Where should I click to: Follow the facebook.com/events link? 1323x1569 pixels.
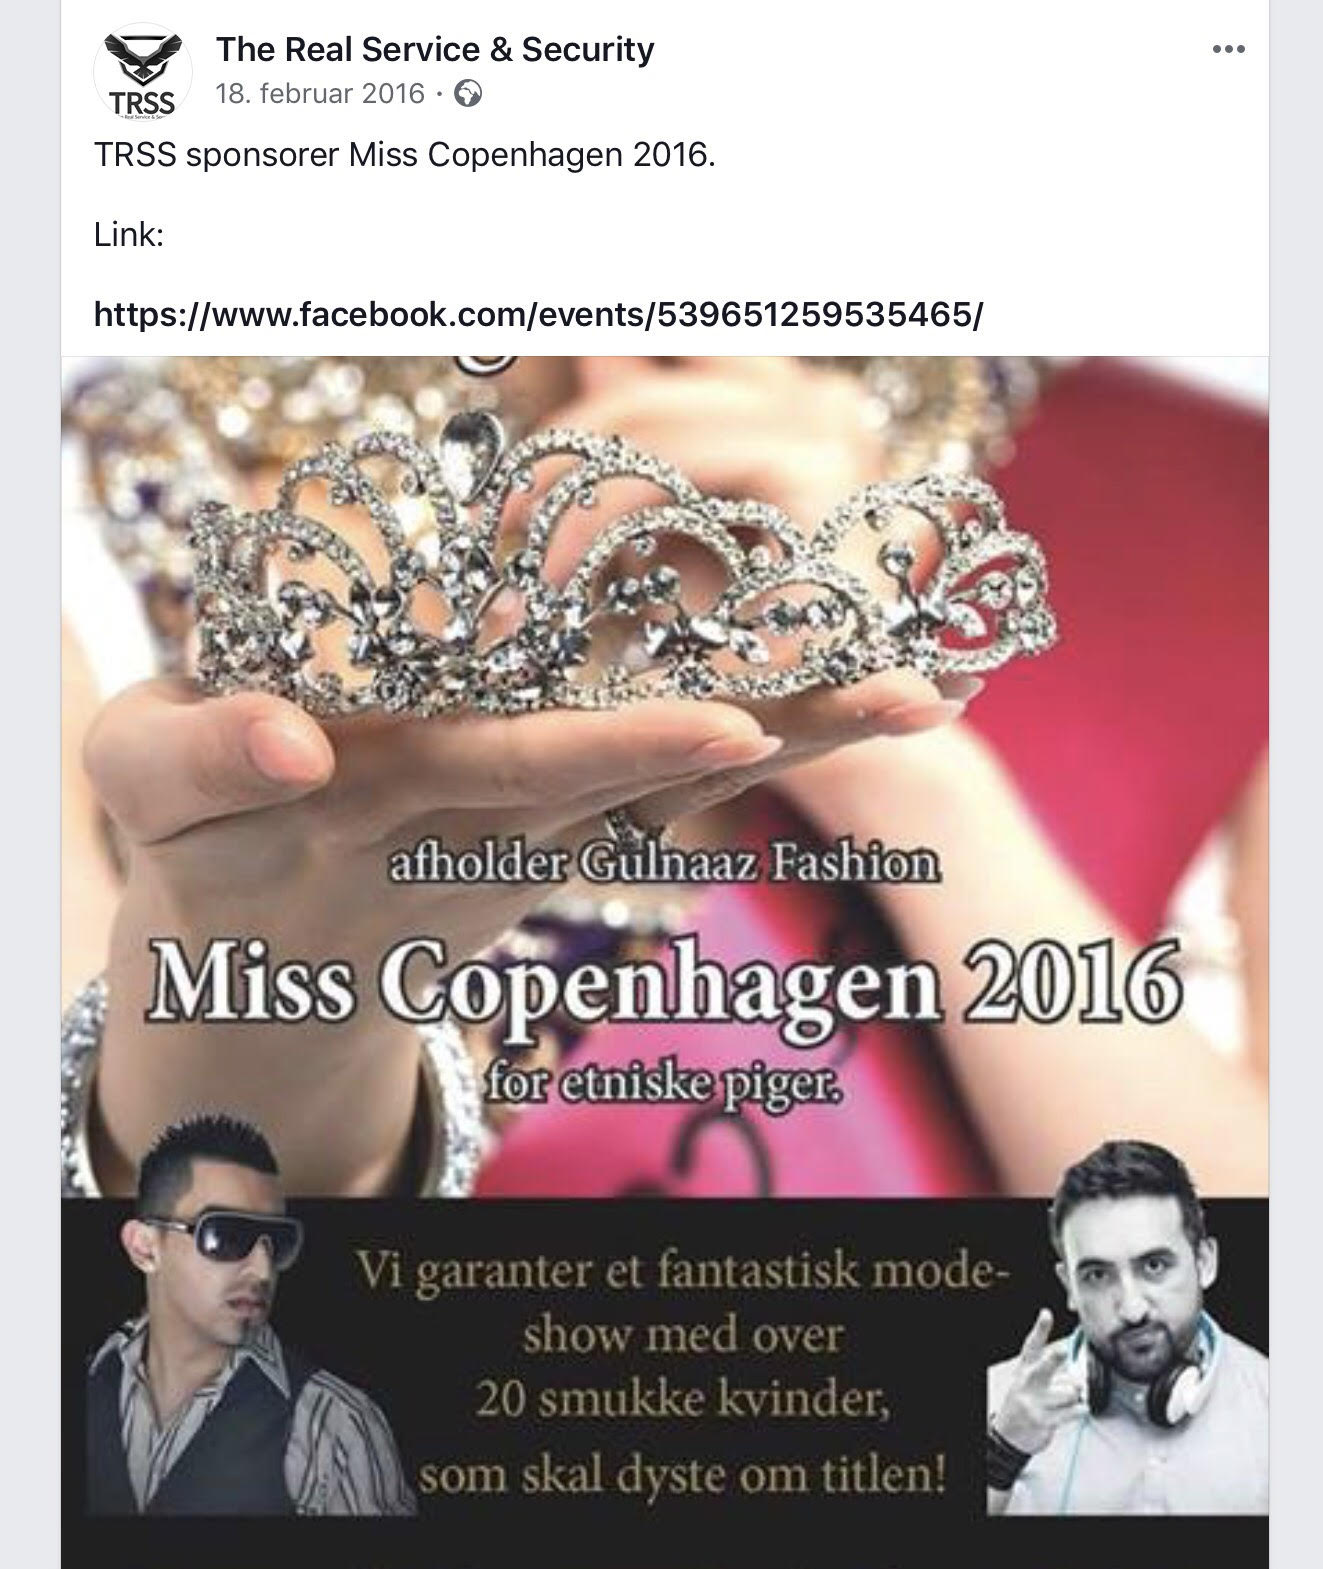pyautogui.click(x=538, y=315)
